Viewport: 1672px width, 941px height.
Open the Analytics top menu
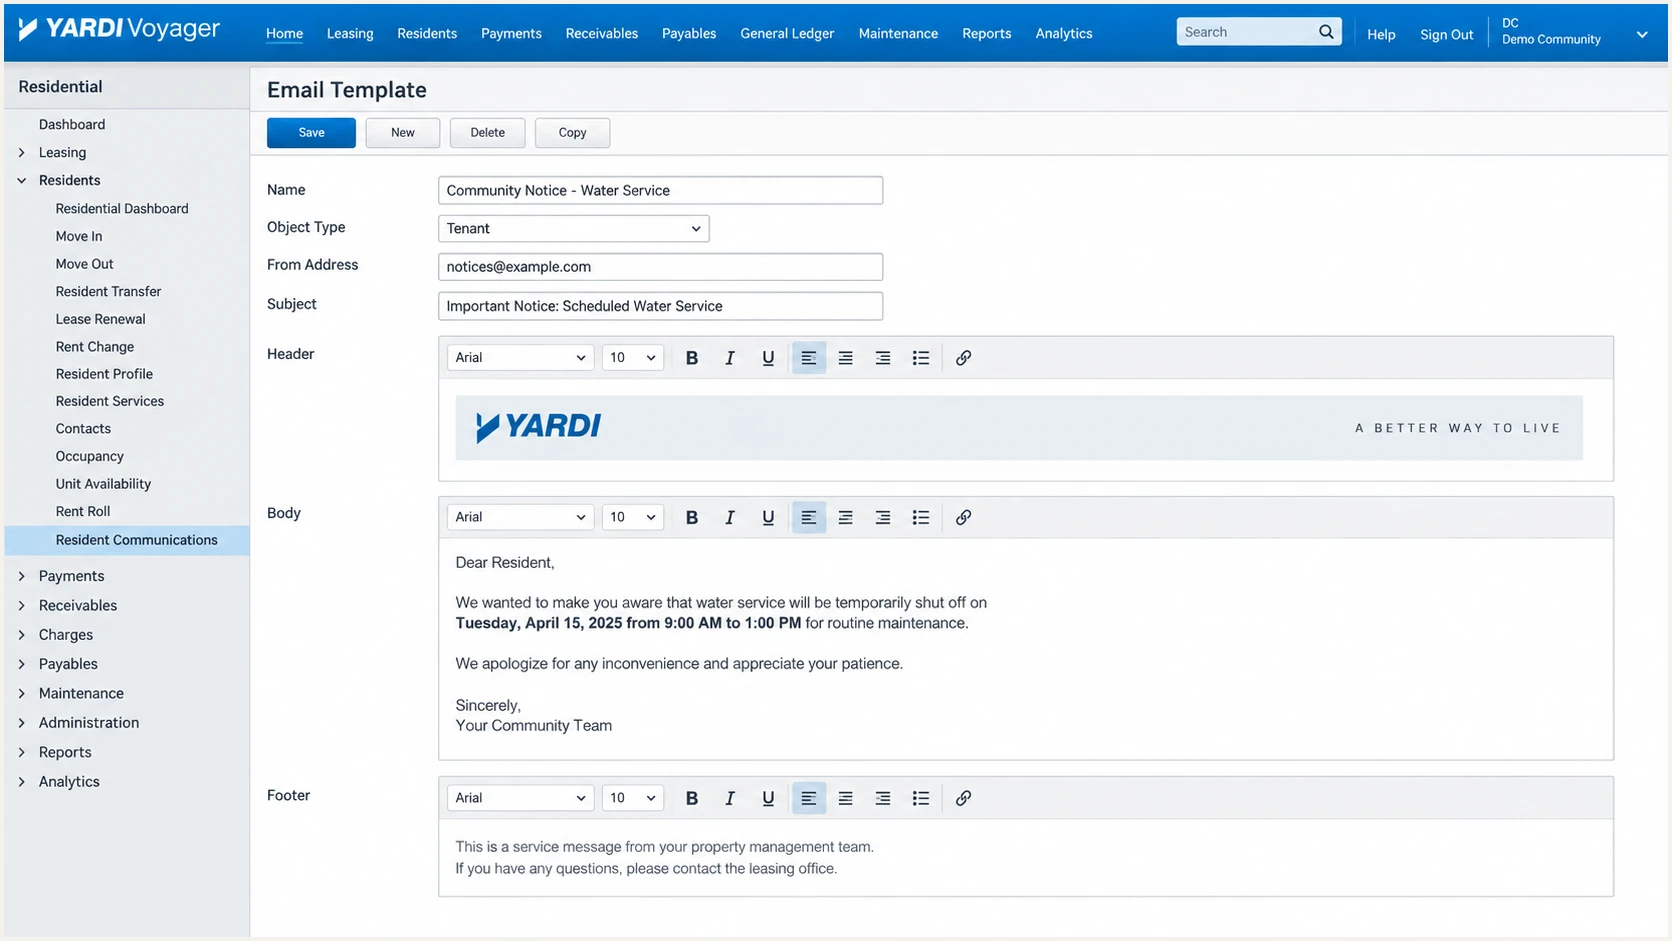click(1064, 33)
